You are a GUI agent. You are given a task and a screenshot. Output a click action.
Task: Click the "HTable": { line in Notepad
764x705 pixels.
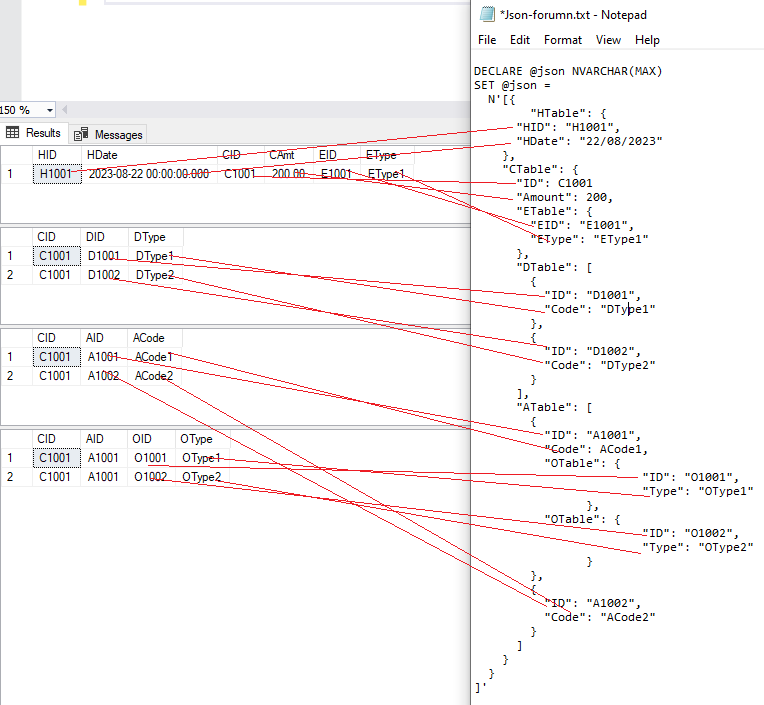coord(568,114)
